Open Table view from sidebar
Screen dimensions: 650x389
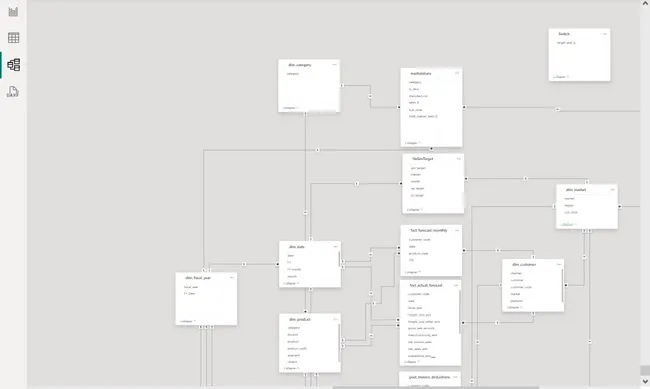pos(13,38)
